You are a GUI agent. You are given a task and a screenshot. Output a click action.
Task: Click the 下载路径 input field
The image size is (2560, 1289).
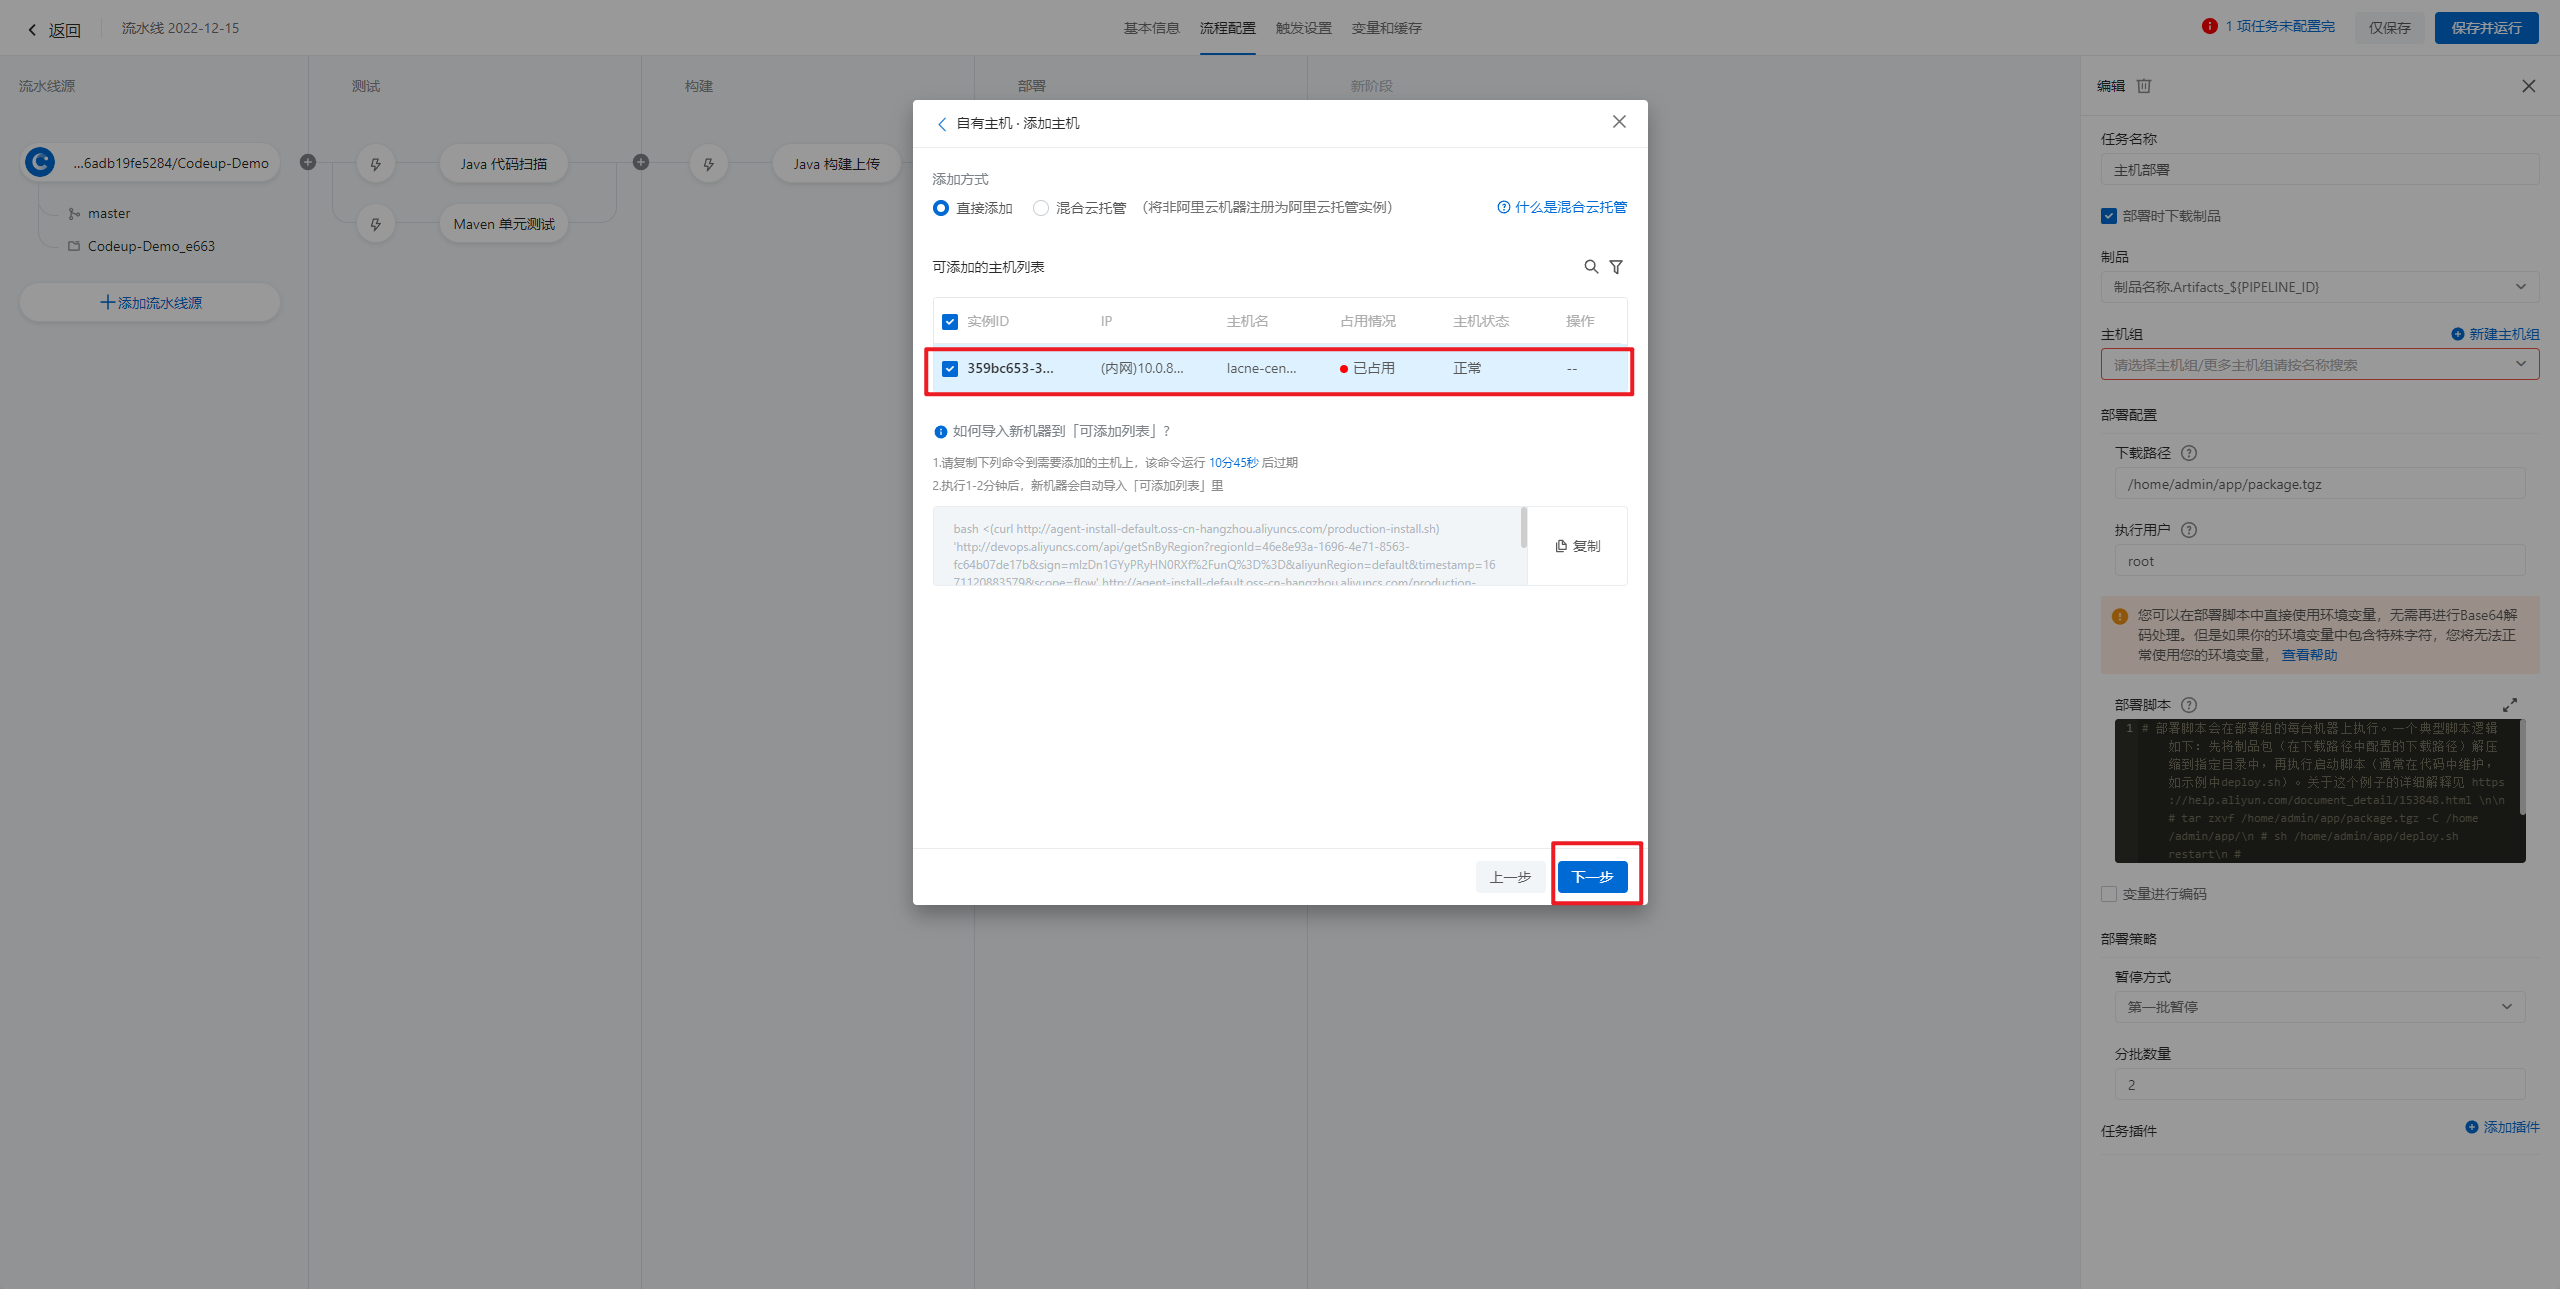[x=2319, y=484]
